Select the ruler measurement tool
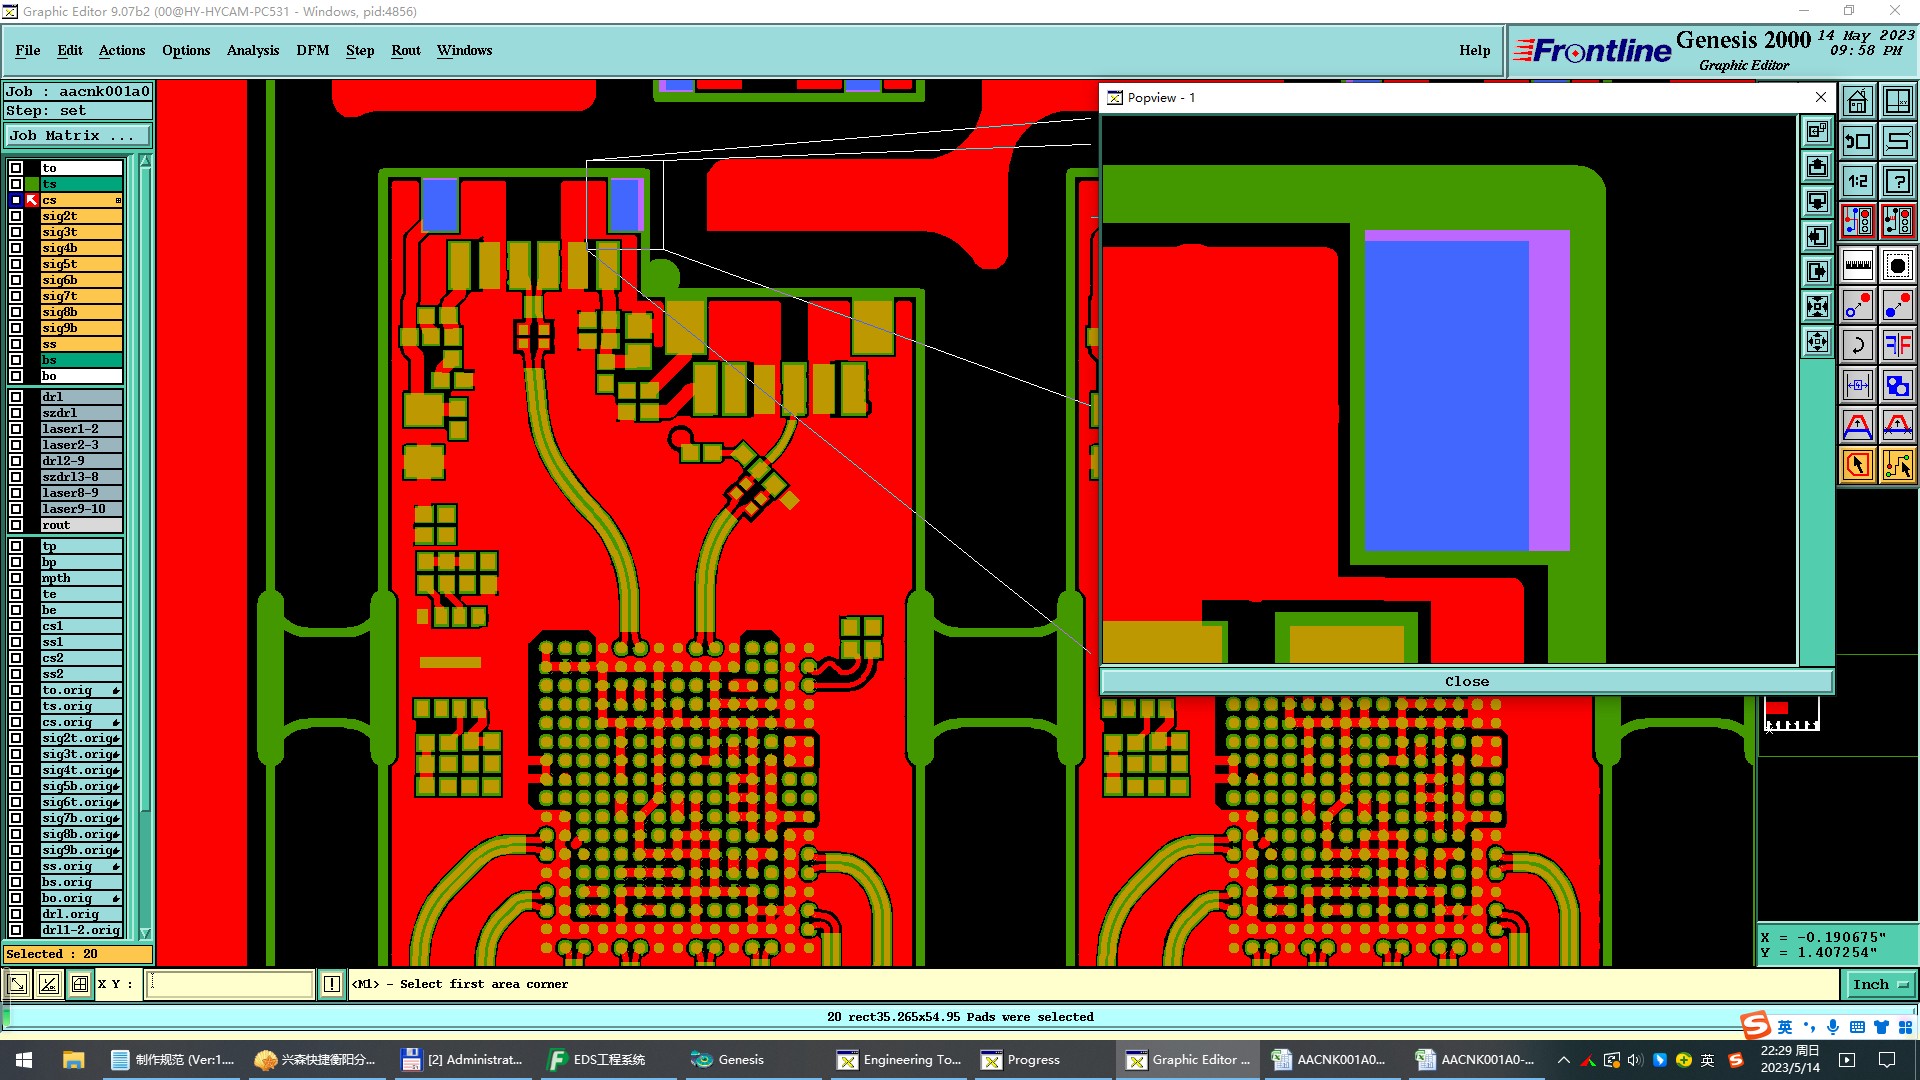The image size is (1920, 1080). [1857, 265]
